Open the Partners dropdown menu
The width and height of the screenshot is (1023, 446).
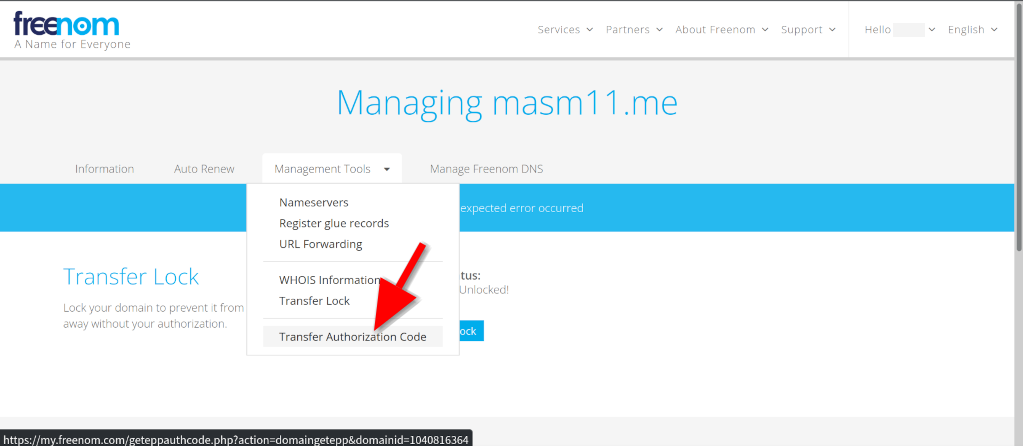point(634,29)
